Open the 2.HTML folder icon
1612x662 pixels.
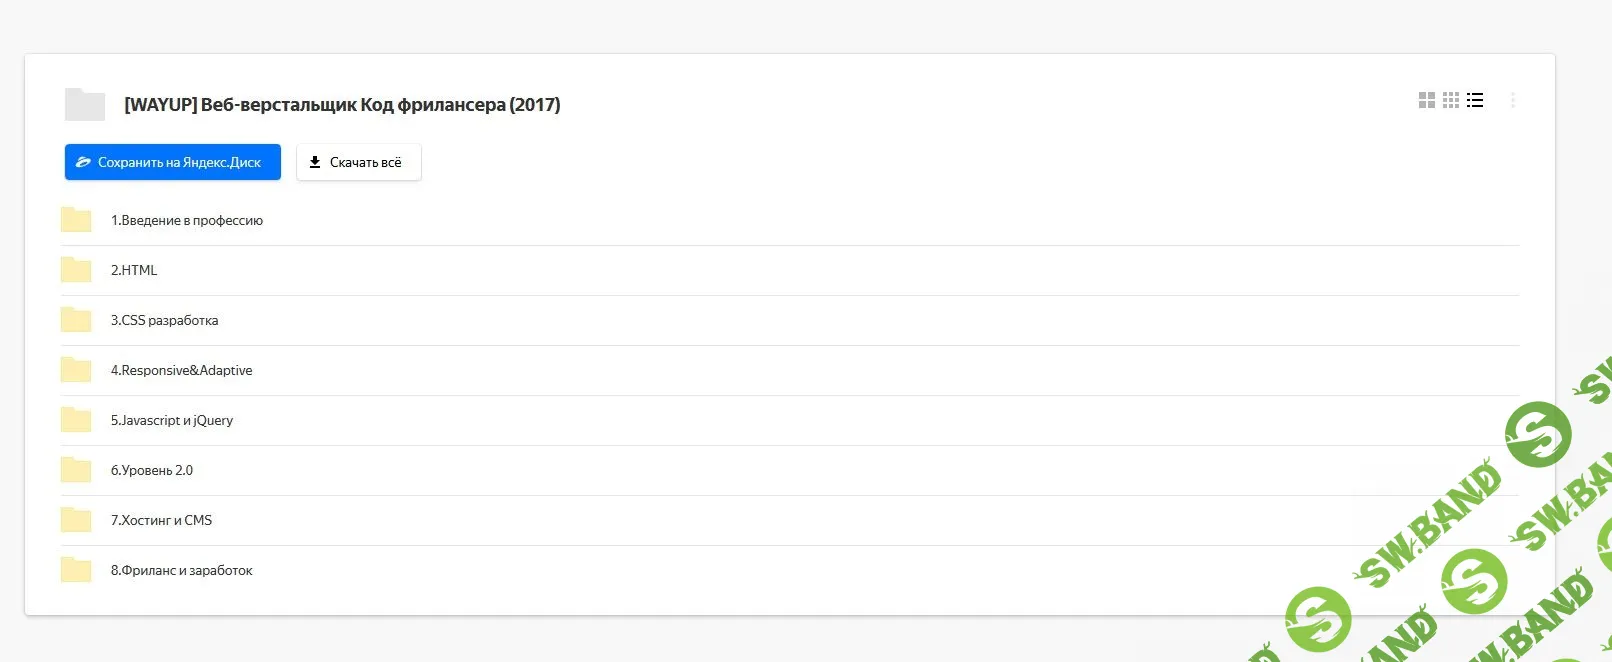click(x=76, y=270)
